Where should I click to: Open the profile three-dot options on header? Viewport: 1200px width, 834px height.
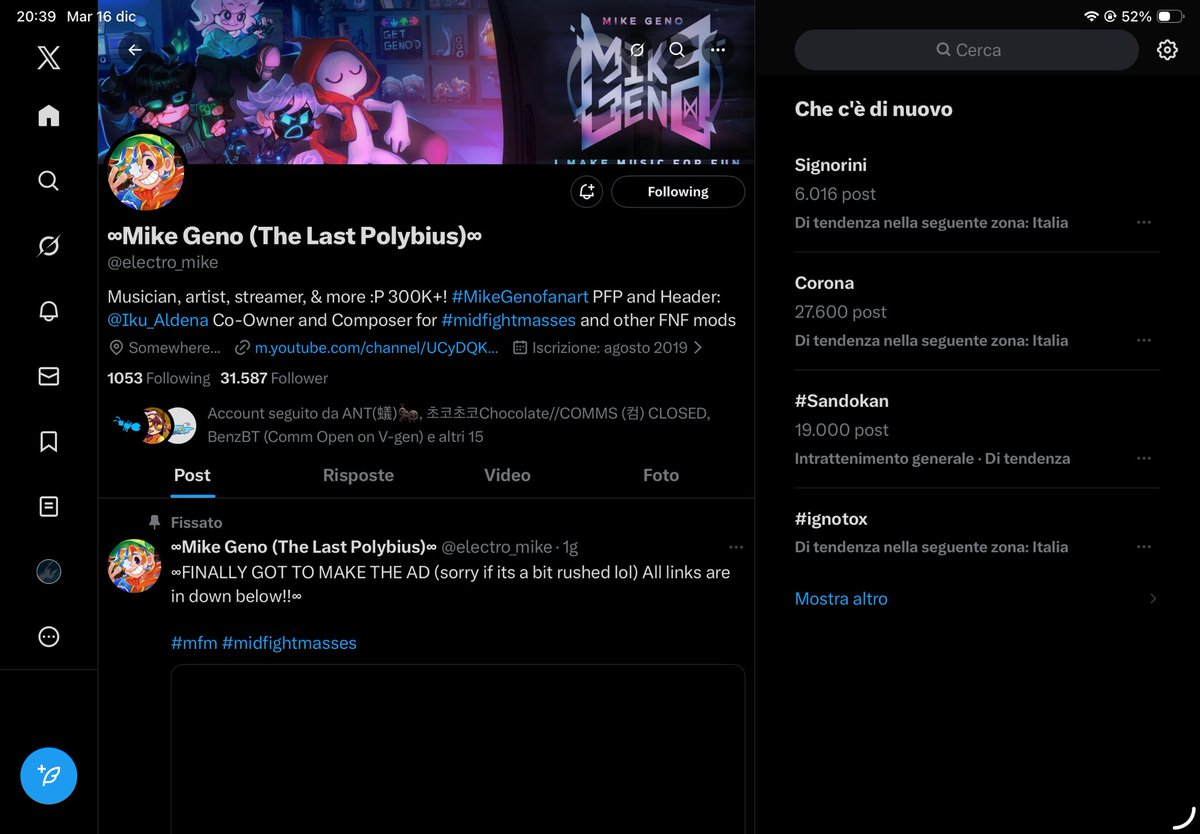(718, 49)
